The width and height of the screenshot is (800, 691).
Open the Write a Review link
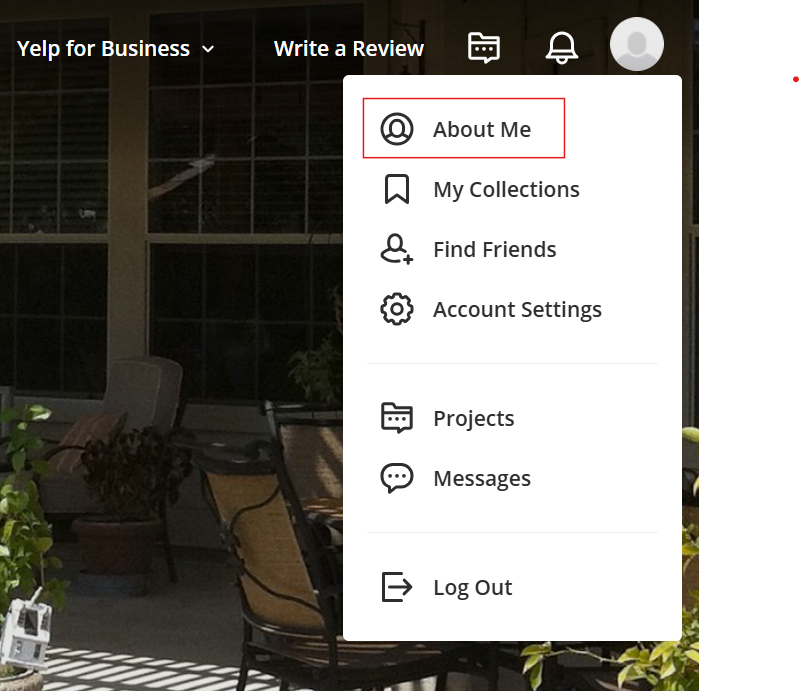349,48
